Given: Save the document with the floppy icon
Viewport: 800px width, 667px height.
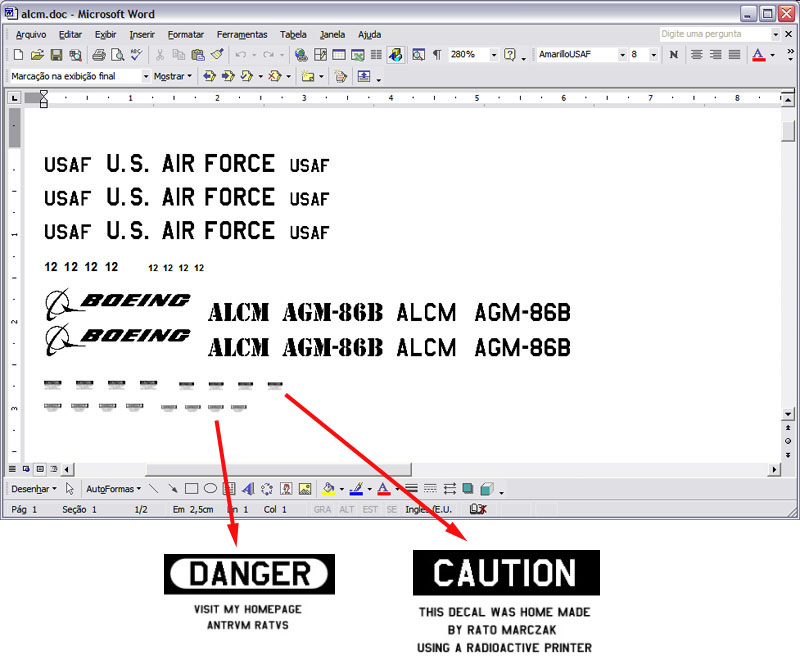Looking at the screenshot, I should point(56,55).
